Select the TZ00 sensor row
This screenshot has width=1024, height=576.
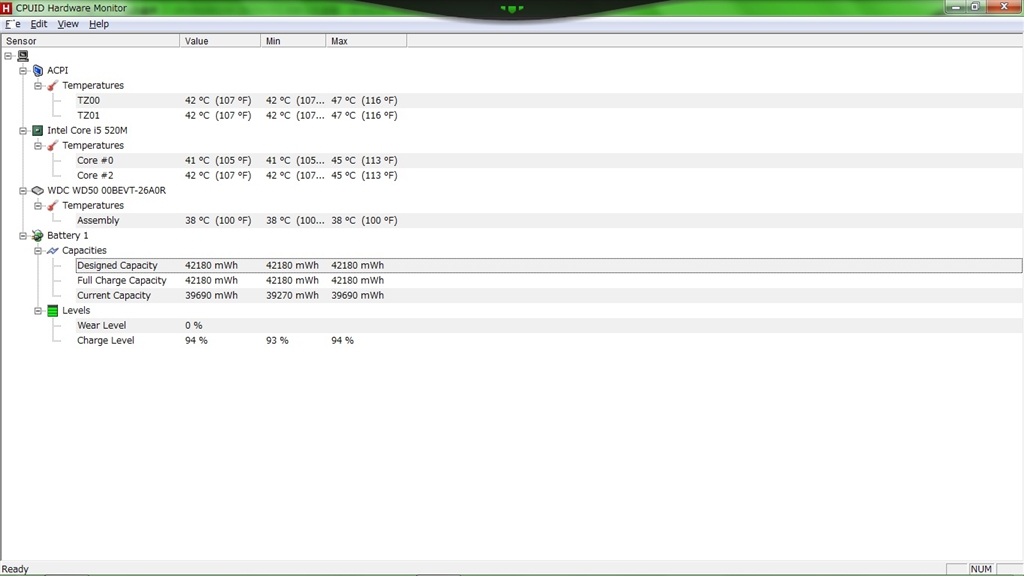click(549, 101)
